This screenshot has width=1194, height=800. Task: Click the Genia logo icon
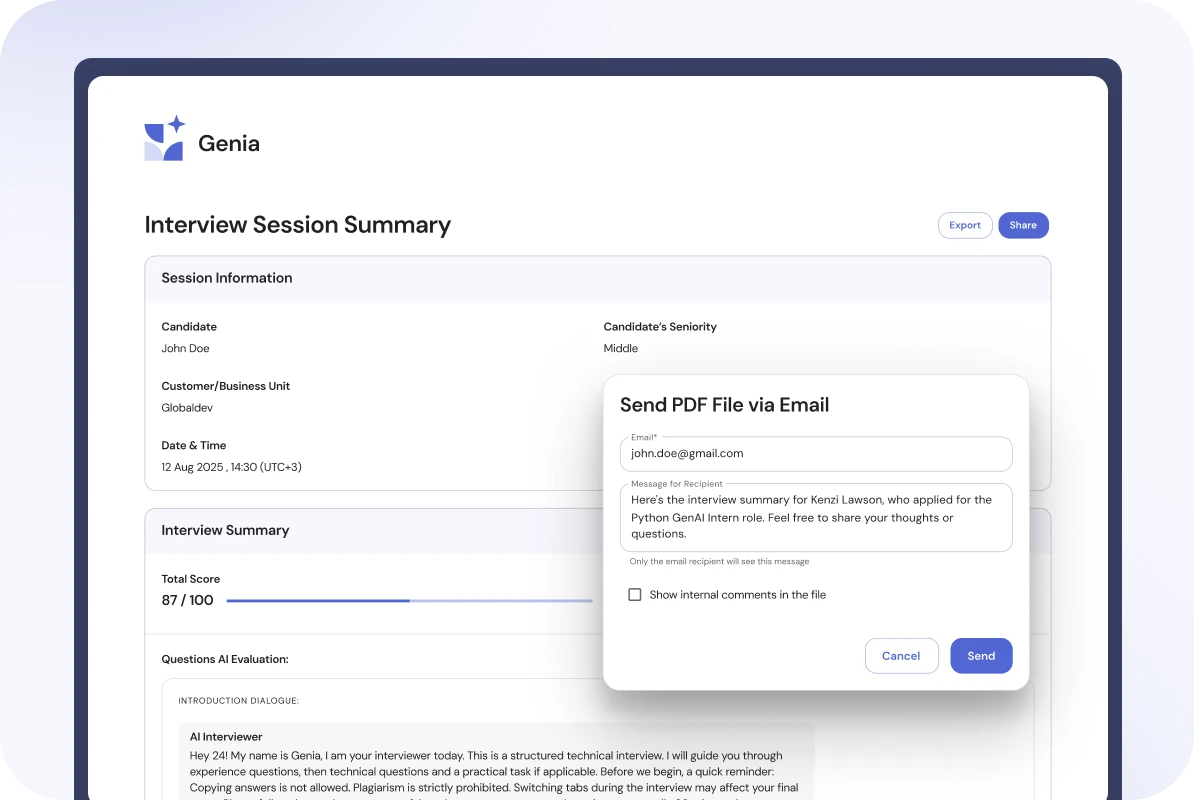coord(165,139)
